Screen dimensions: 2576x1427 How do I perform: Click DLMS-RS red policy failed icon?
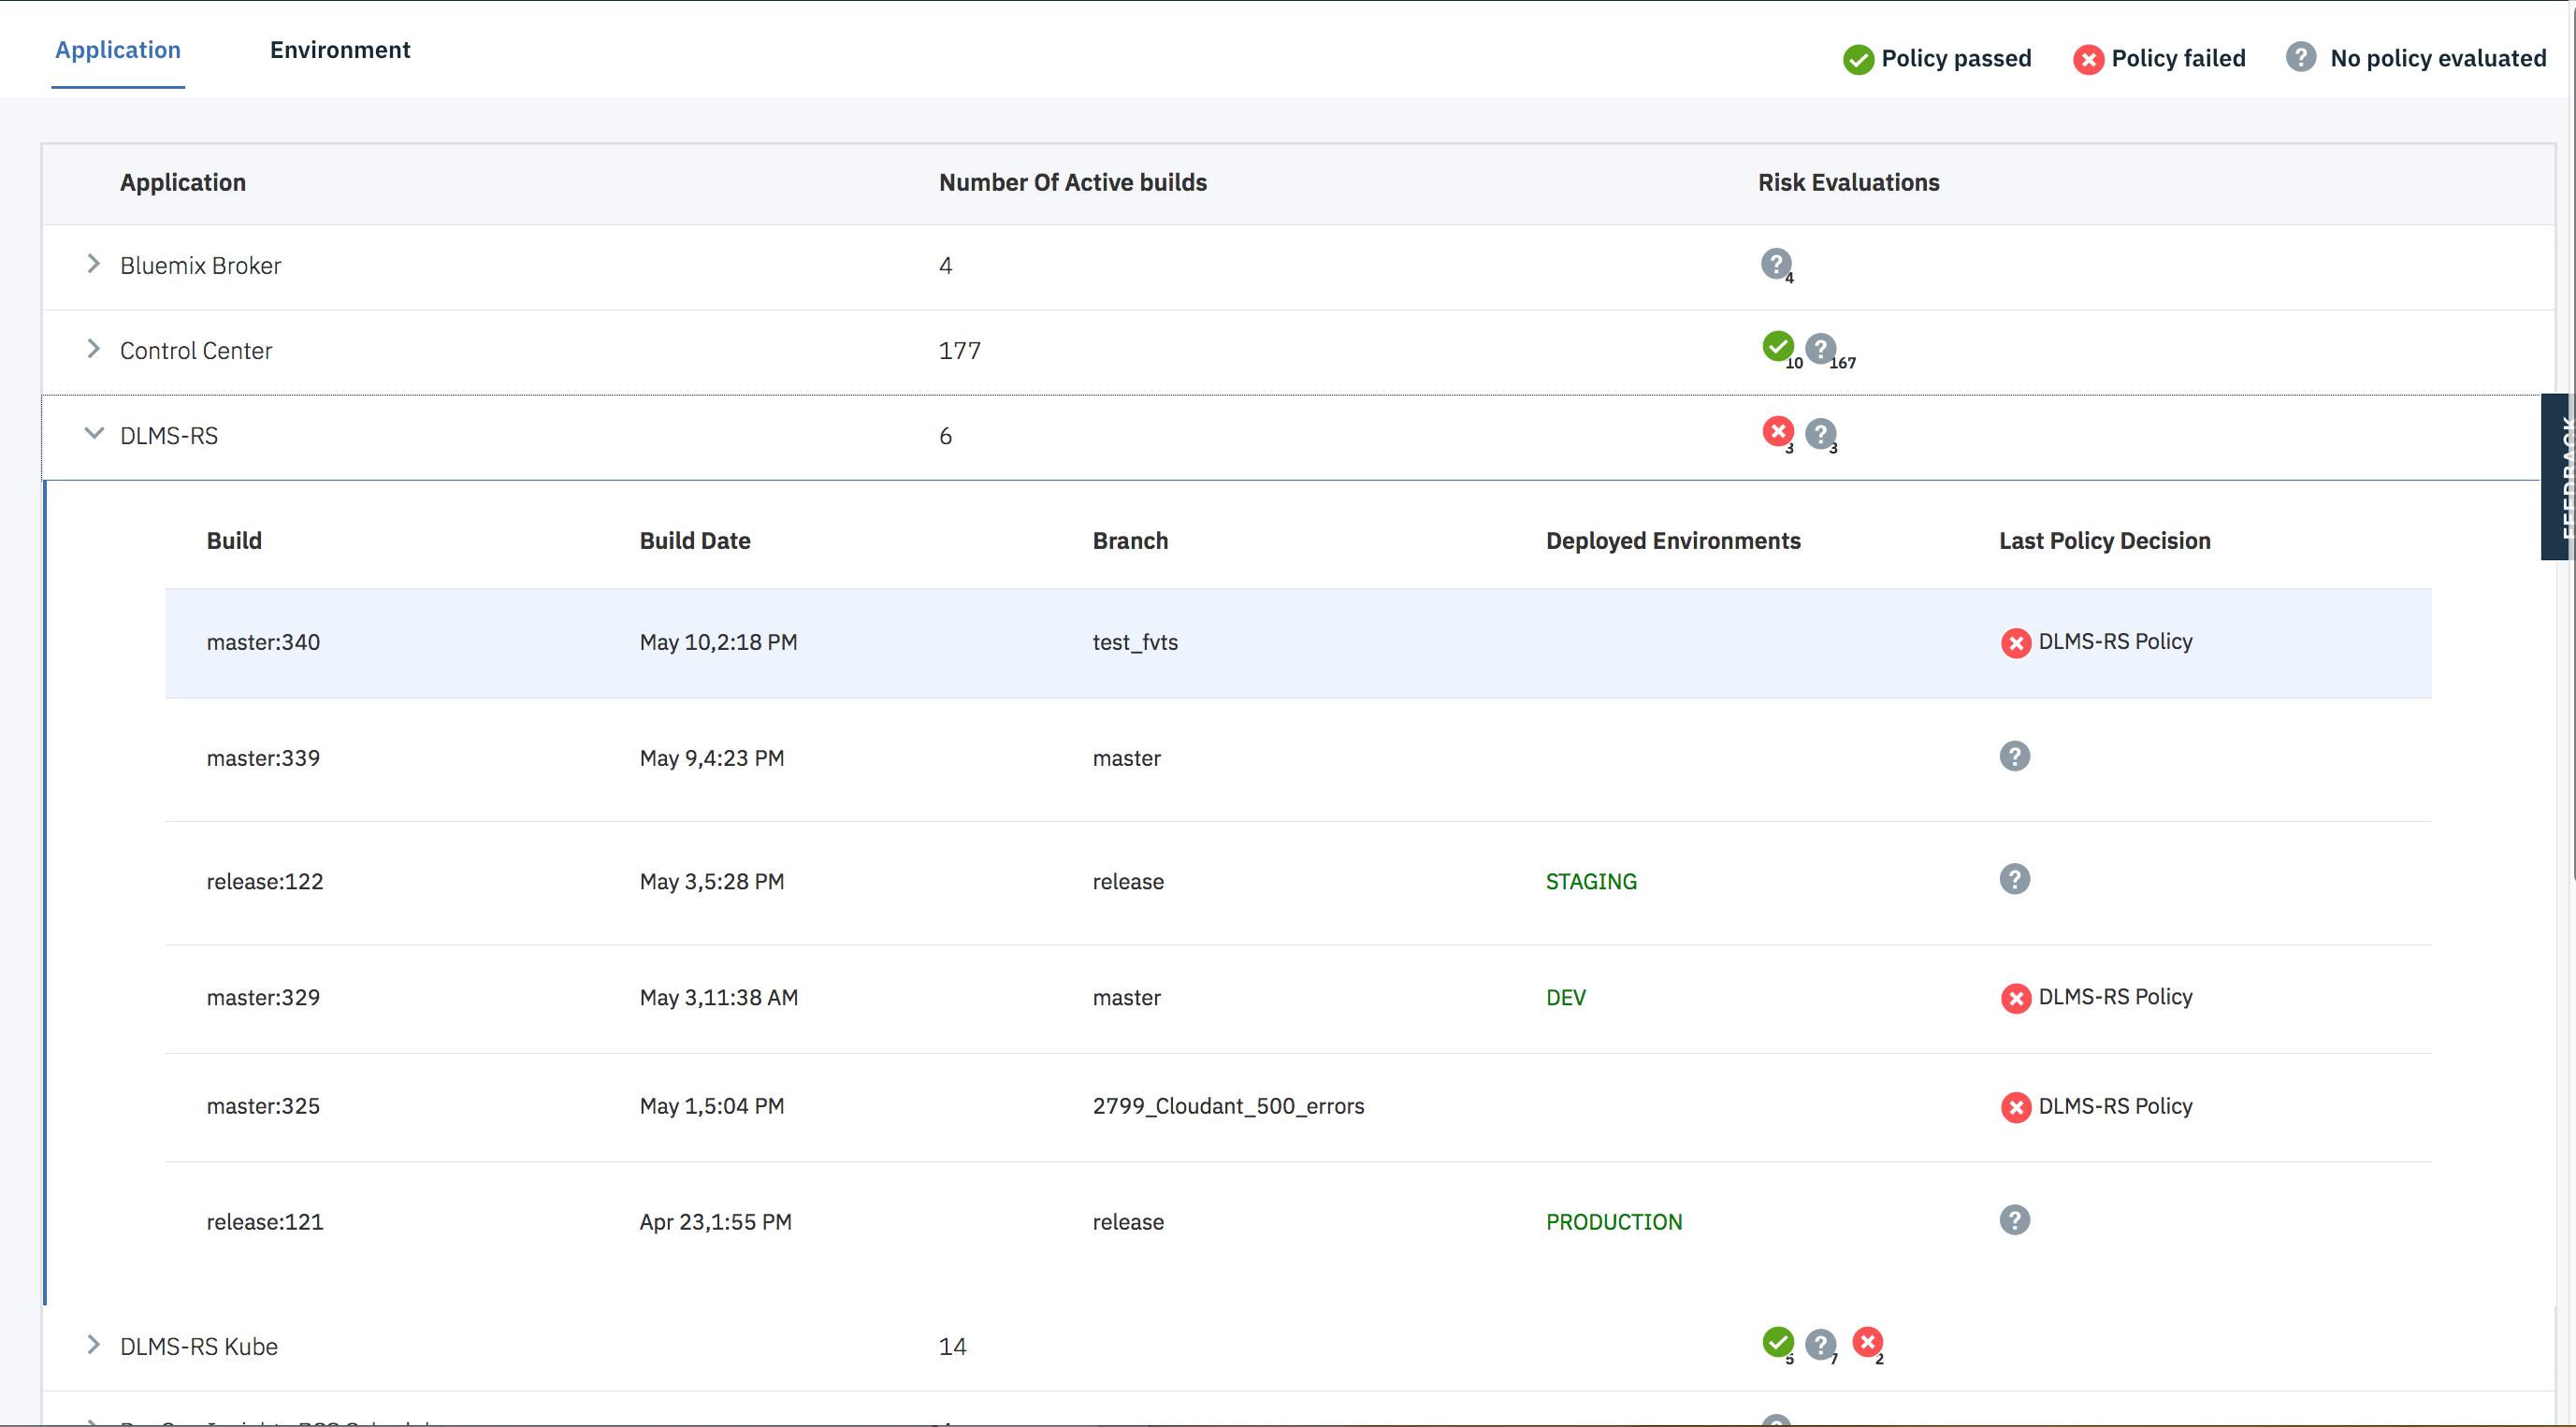[x=1777, y=432]
